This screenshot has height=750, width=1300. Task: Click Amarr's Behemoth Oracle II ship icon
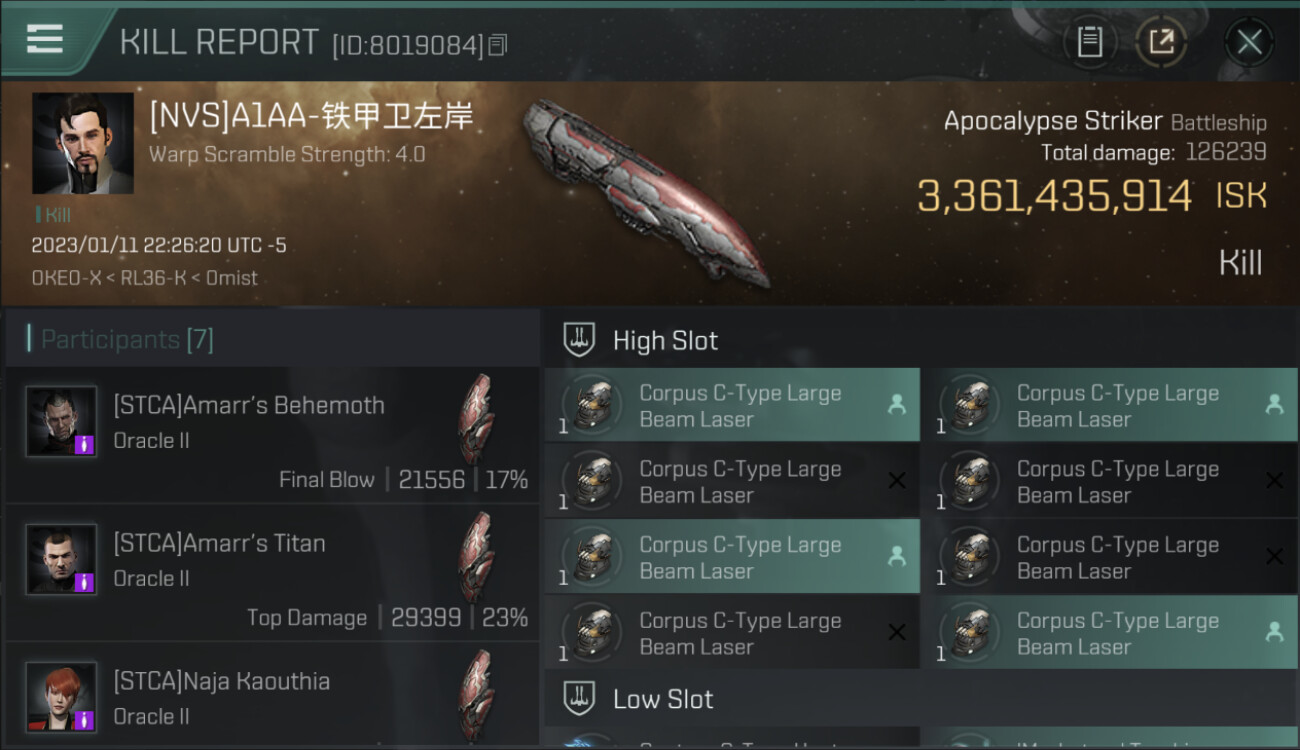477,420
